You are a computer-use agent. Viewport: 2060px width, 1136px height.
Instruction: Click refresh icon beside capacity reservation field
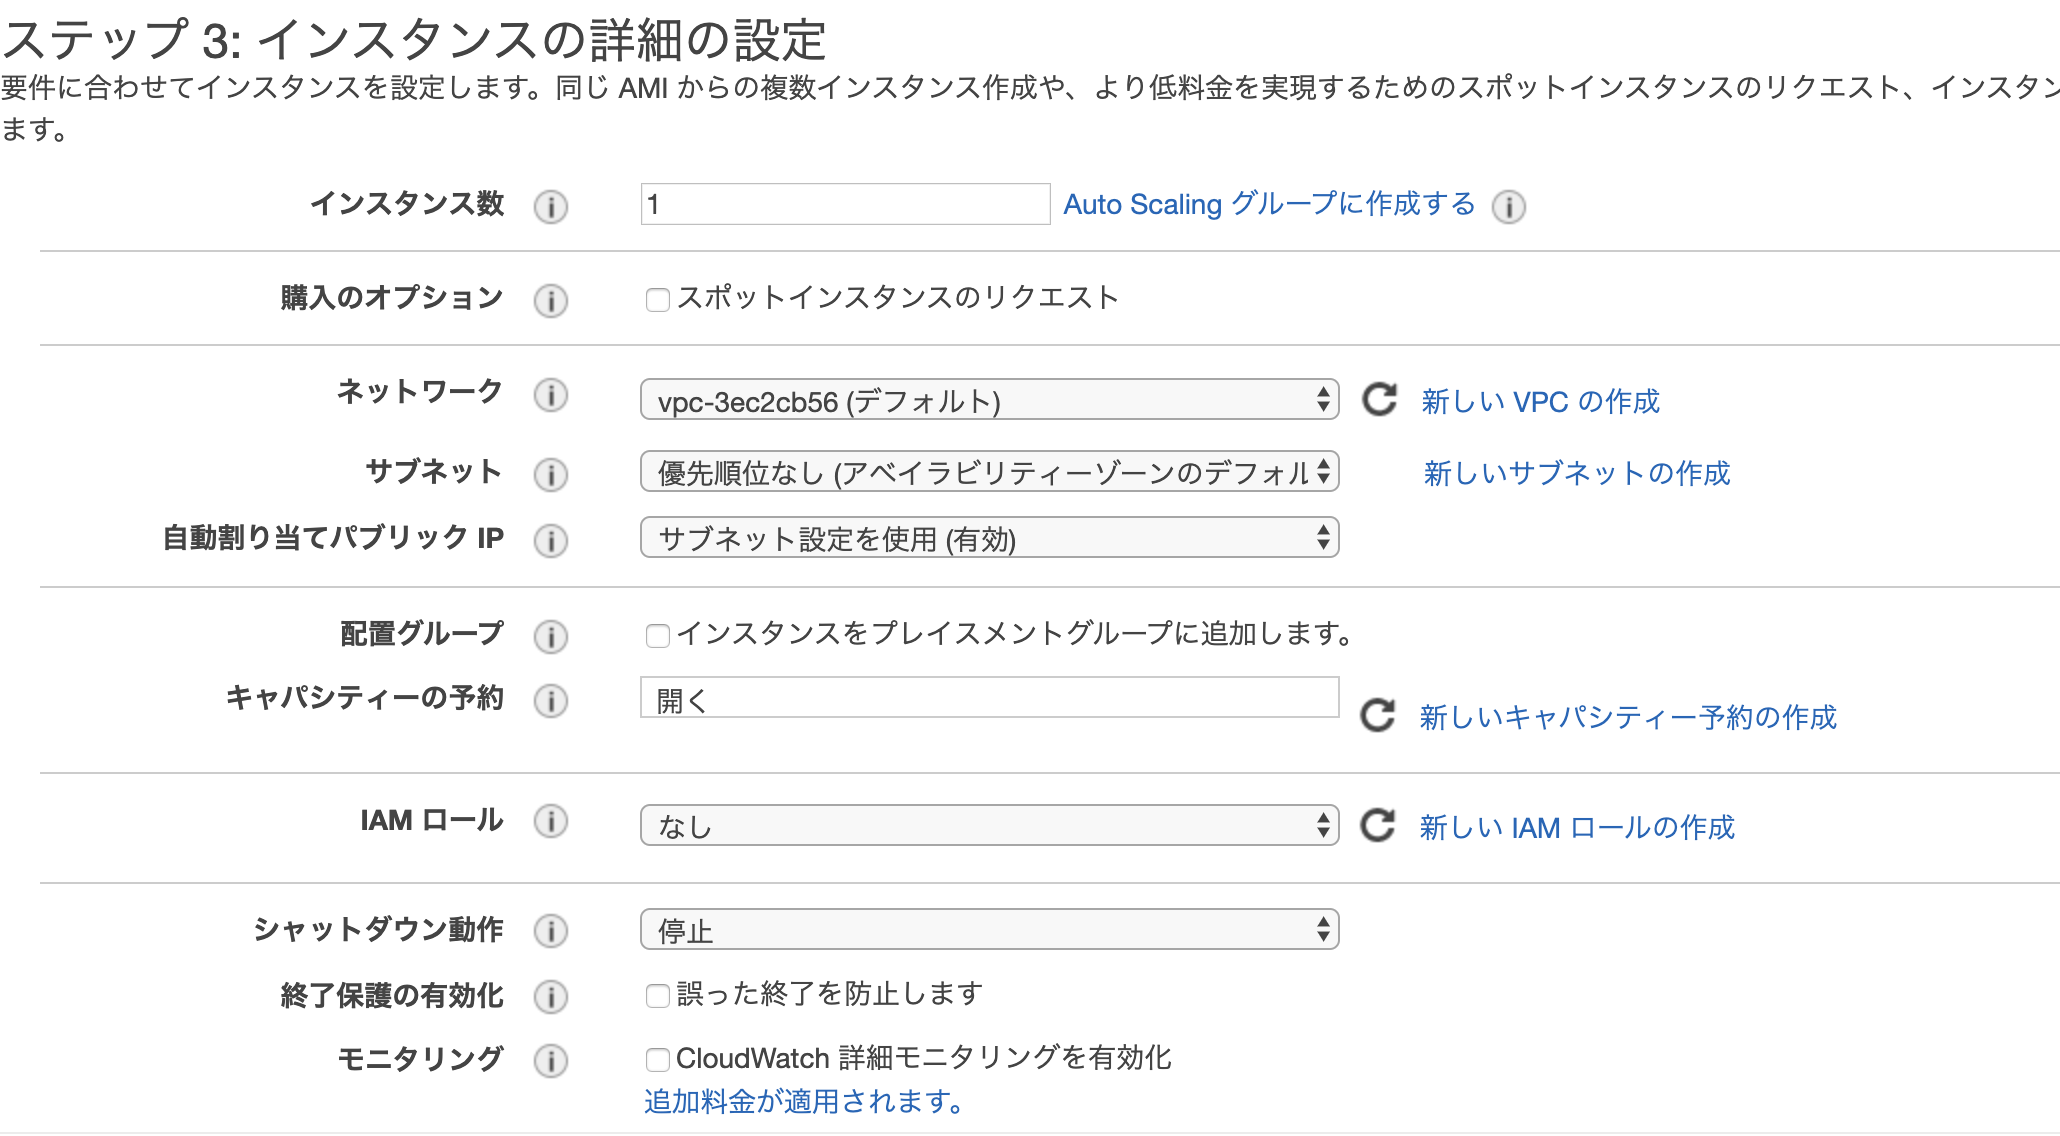(1378, 715)
